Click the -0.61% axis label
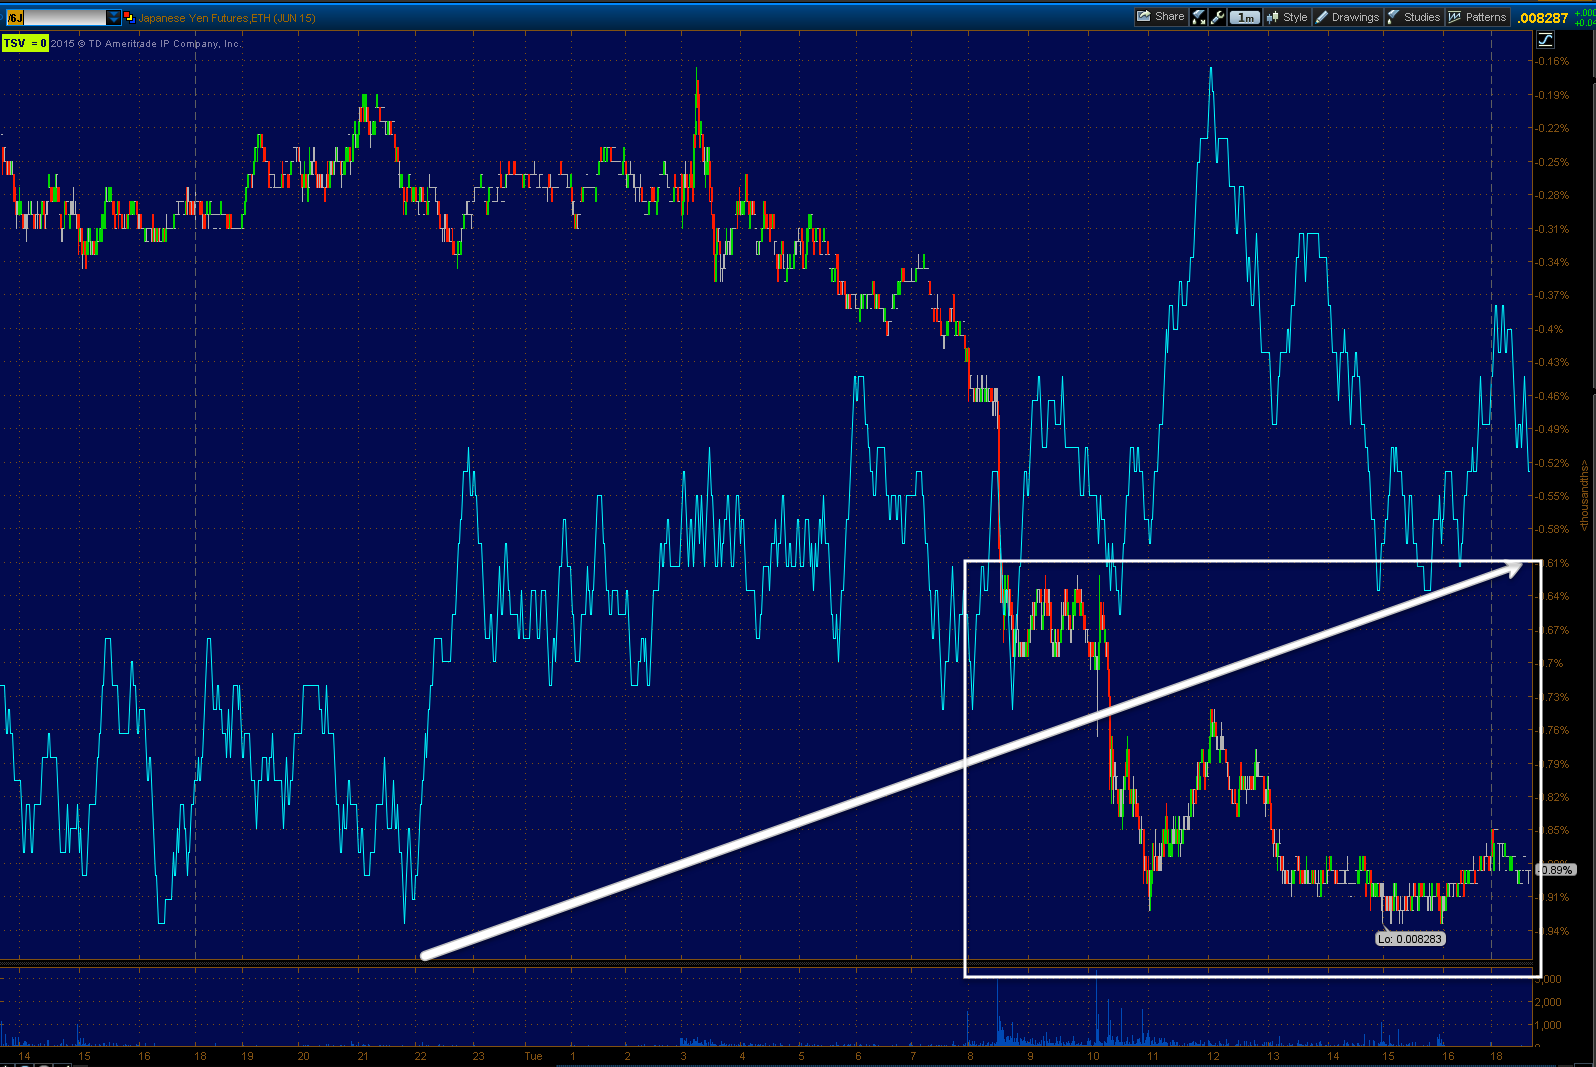This screenshot has height=1067, width=1596. (x=1555, y=563)
